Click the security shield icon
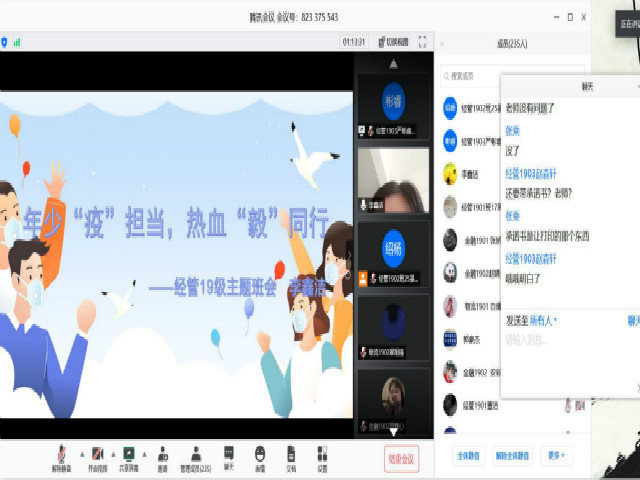 (4, 42)
